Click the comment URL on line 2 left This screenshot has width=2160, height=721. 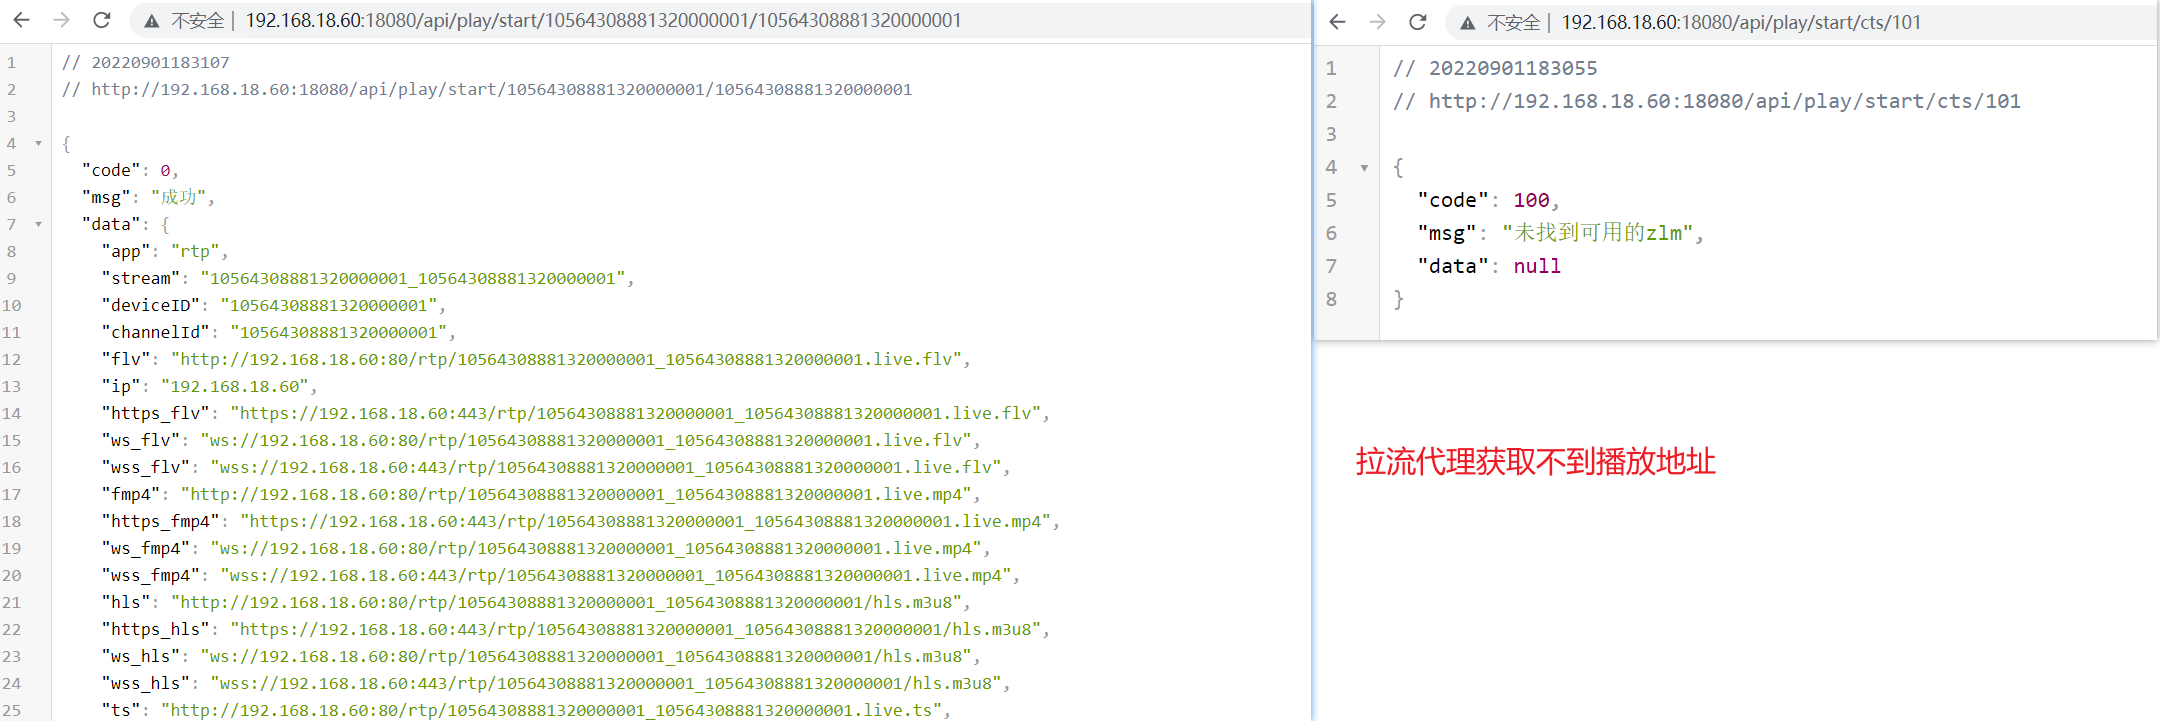[x=501, y=89]
